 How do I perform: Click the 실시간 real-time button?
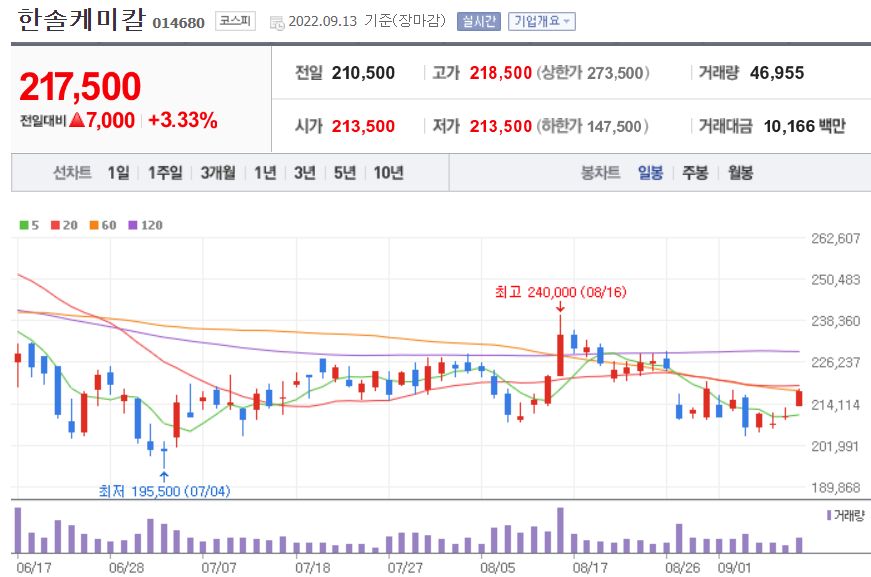tap(479, 22)
